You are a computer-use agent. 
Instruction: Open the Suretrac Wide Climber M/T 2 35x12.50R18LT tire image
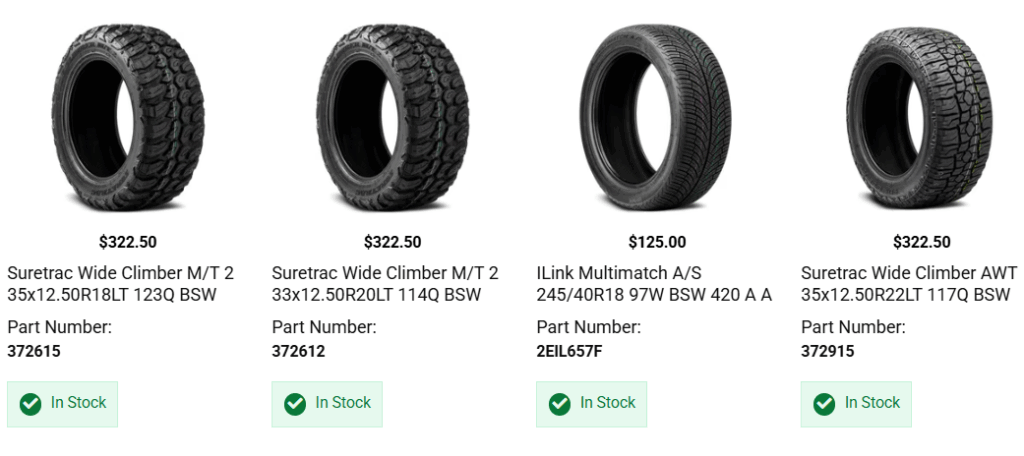click(x=127, y=112)
